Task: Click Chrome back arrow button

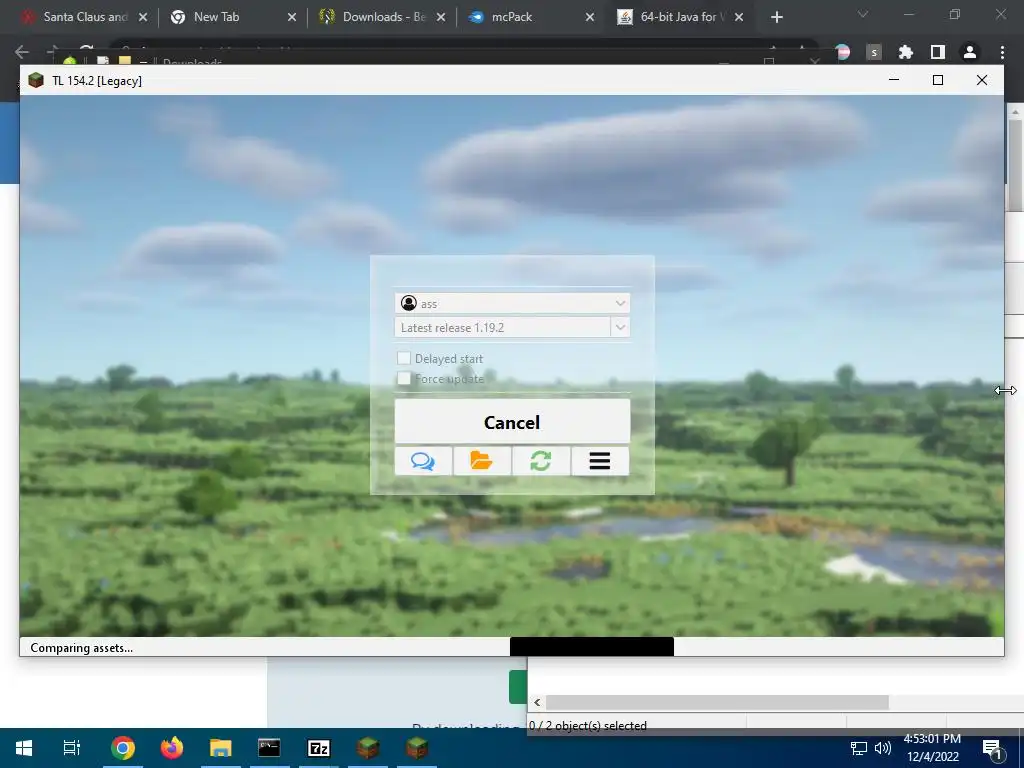Action: 22,52
